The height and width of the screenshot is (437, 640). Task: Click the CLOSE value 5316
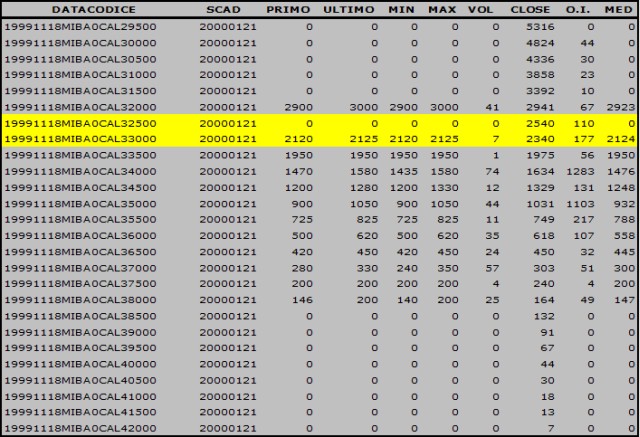coord(538,25)
